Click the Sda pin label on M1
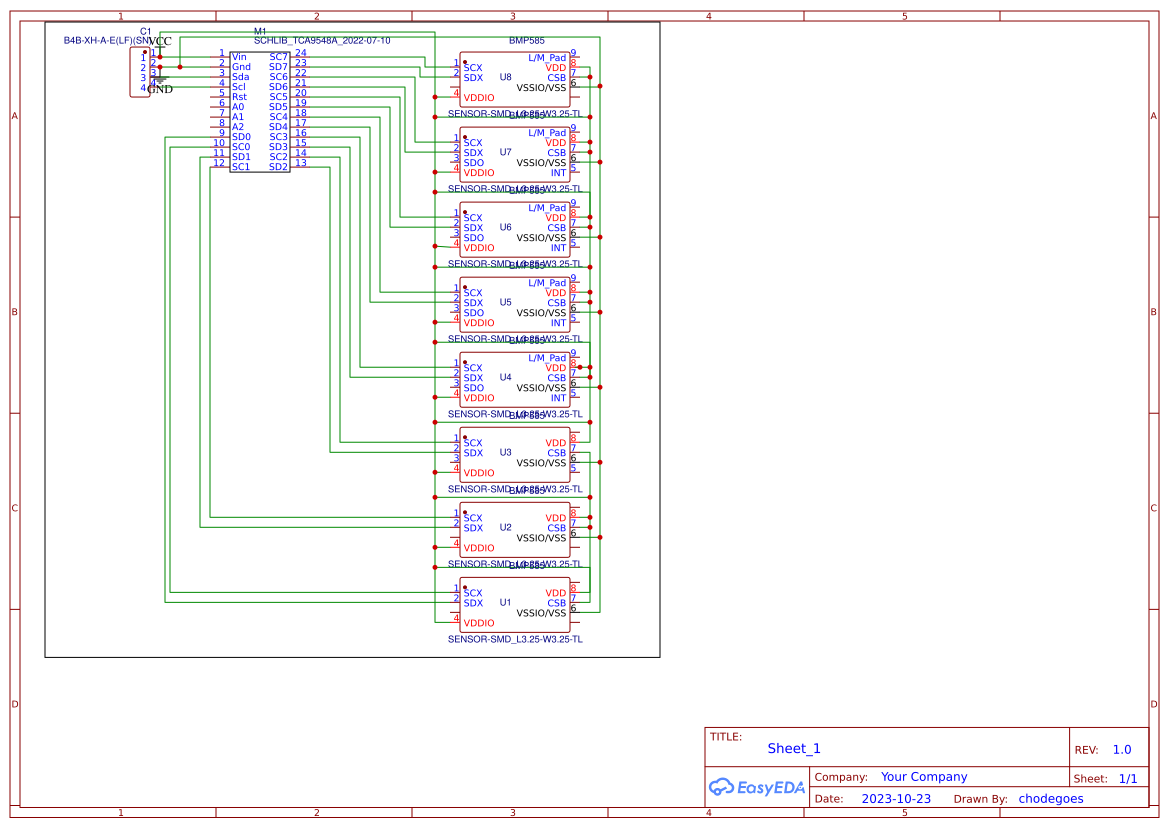 pyautogui.click(x=240, y=76)
